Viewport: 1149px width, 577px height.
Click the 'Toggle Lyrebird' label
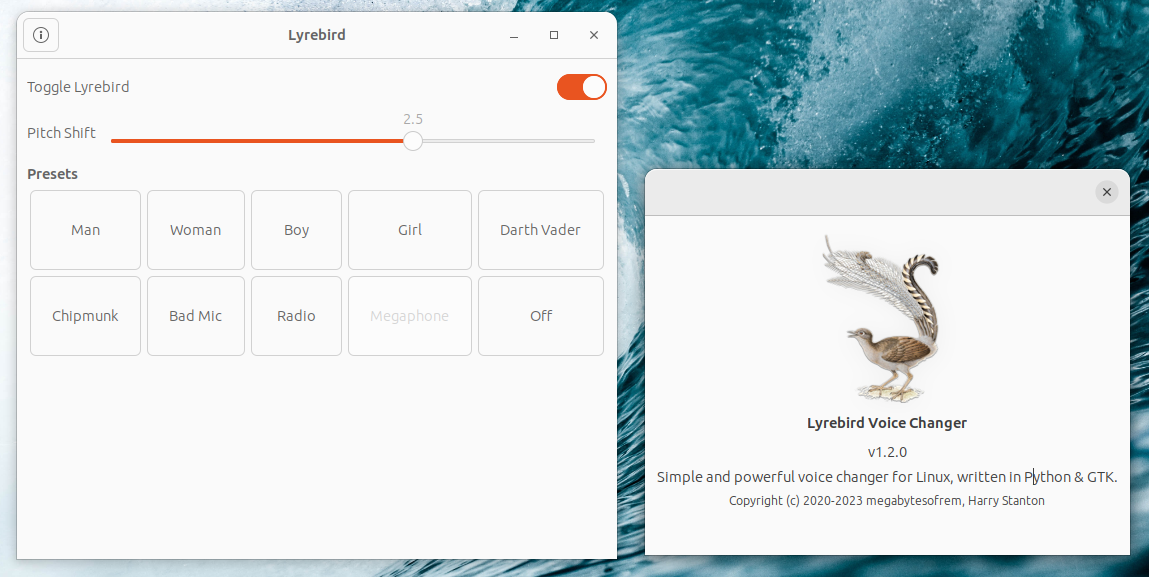click(x=78, y=87)
